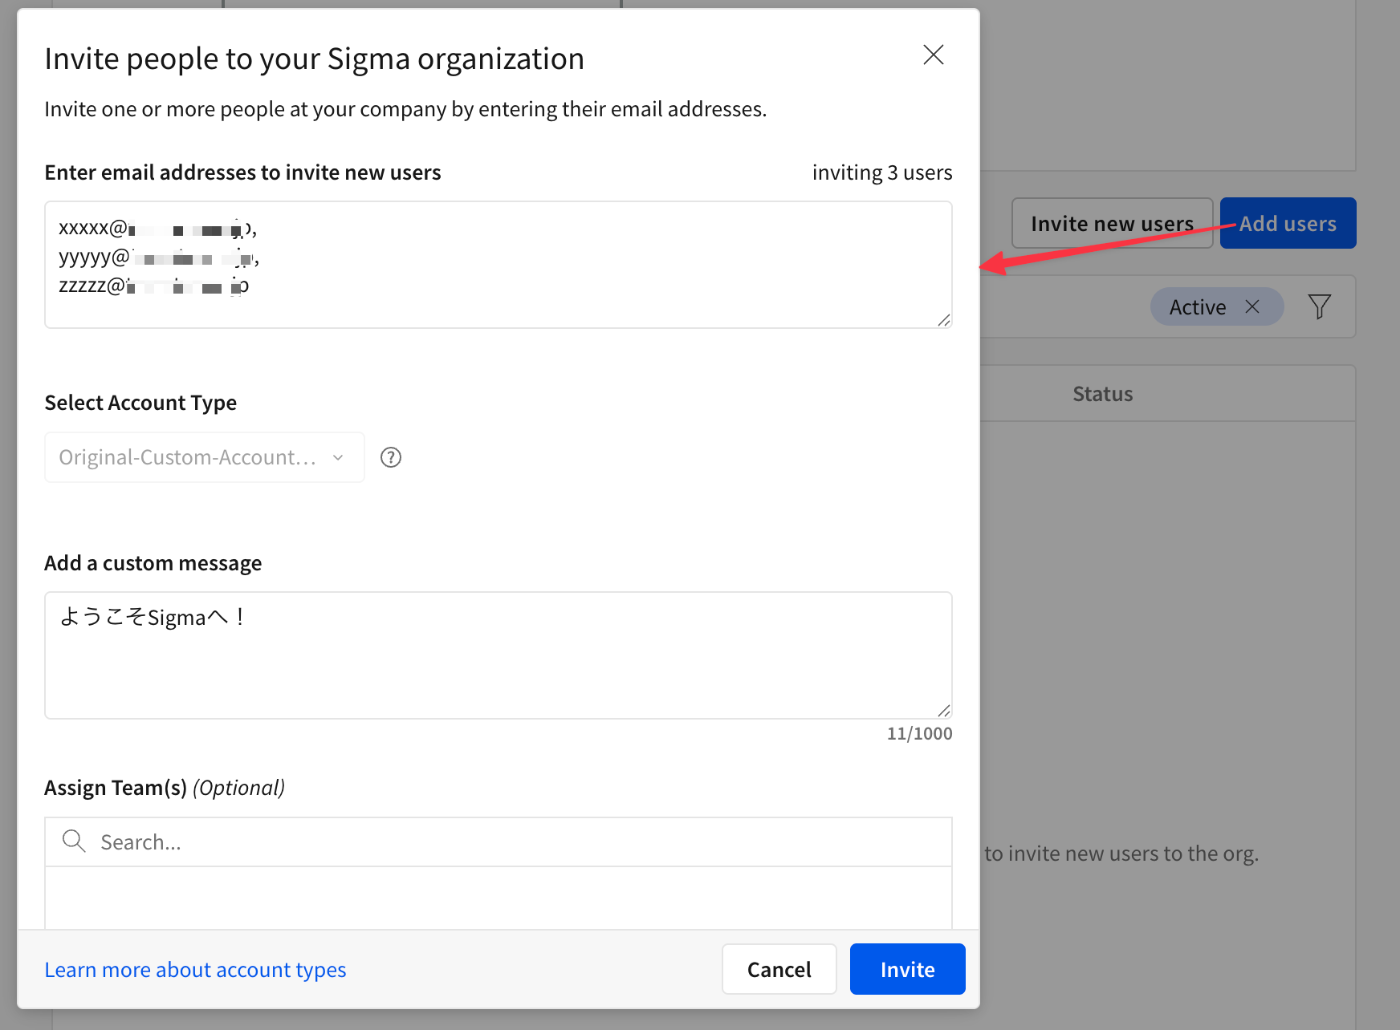Click the 'Assign Team(s) (Optional)' label
This screenshot has height=1030, width=1400.
click(165, 788)
